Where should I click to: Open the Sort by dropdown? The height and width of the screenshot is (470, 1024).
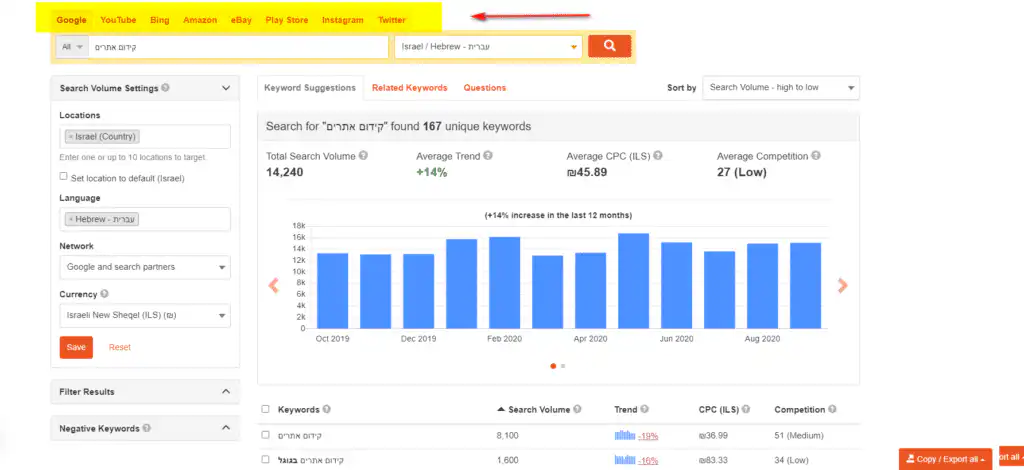(780, 88)
